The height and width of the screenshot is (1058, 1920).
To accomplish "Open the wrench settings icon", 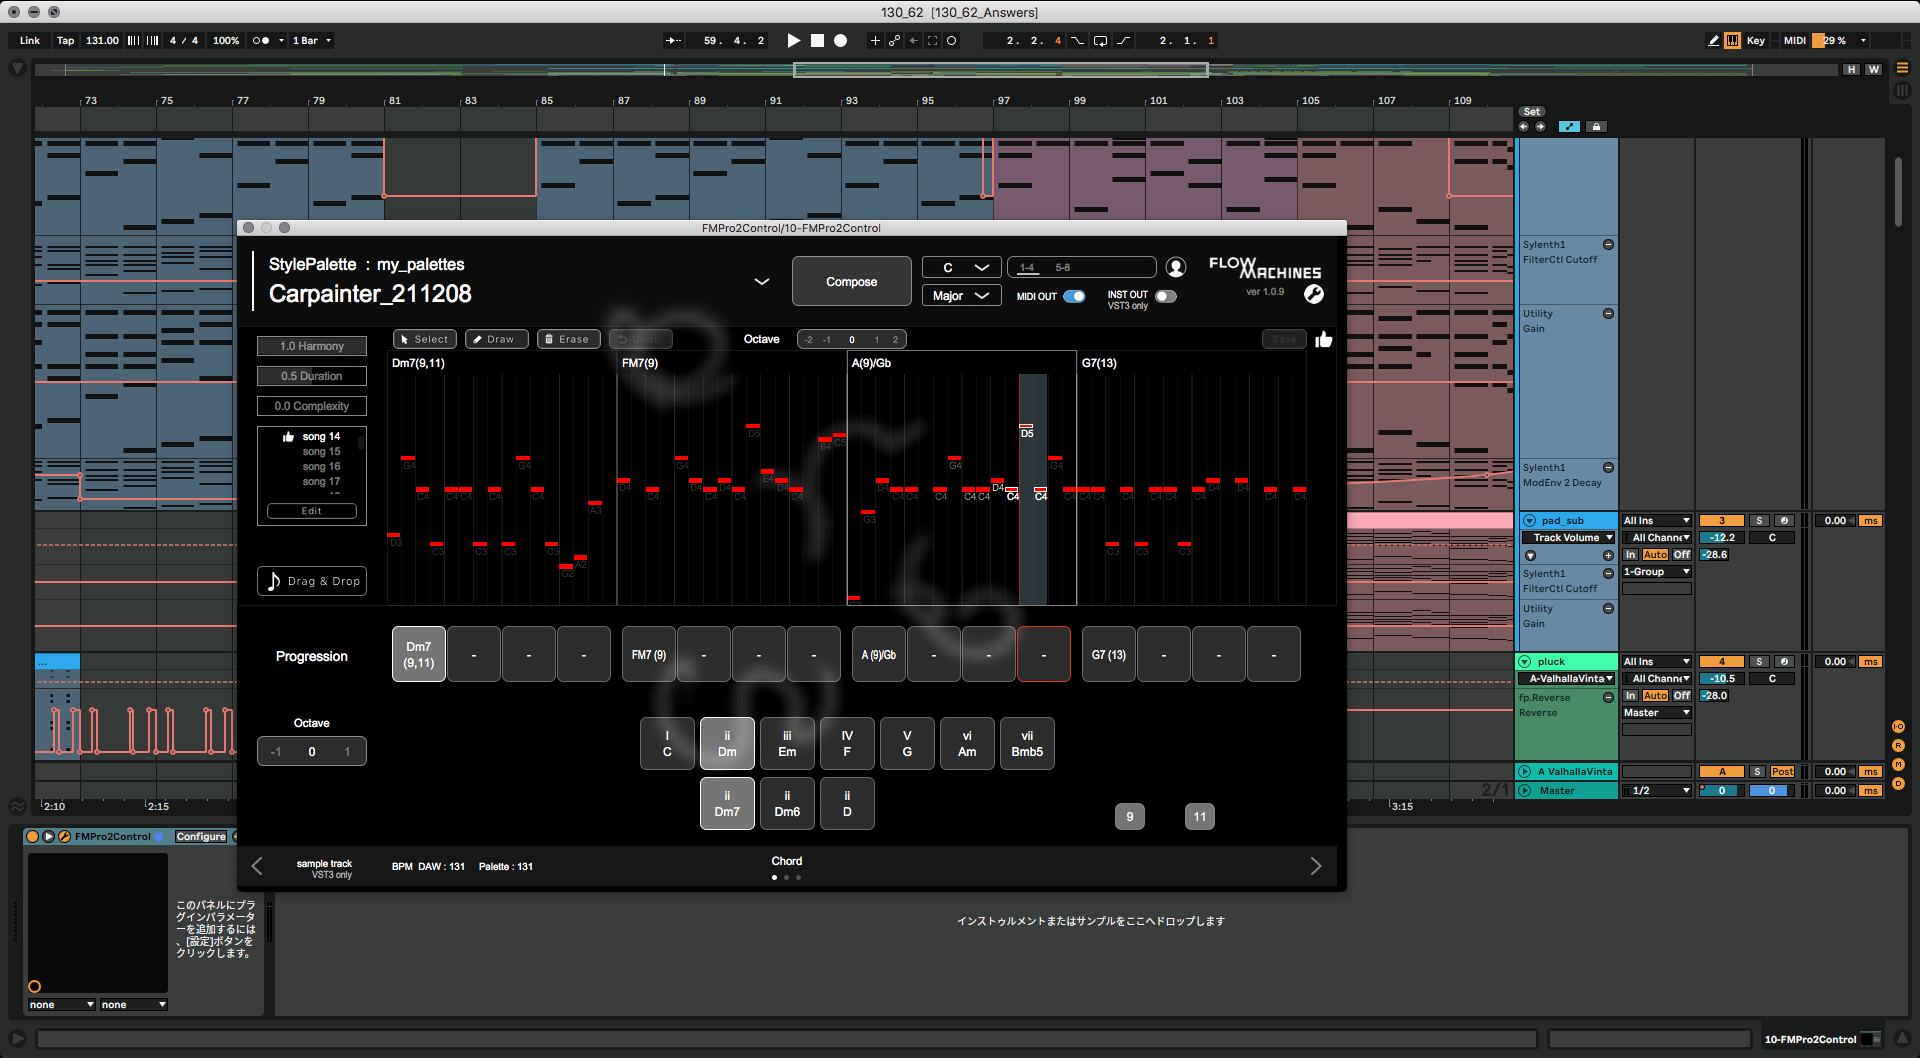I will [x=1314, y=294].
